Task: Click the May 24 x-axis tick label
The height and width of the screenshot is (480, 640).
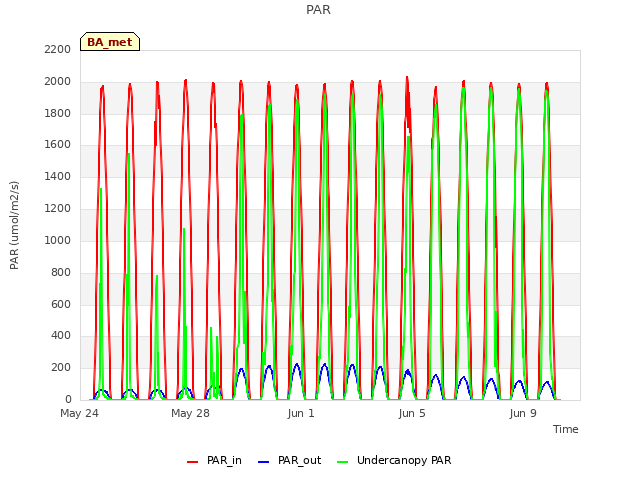Action: pos(80,413)
